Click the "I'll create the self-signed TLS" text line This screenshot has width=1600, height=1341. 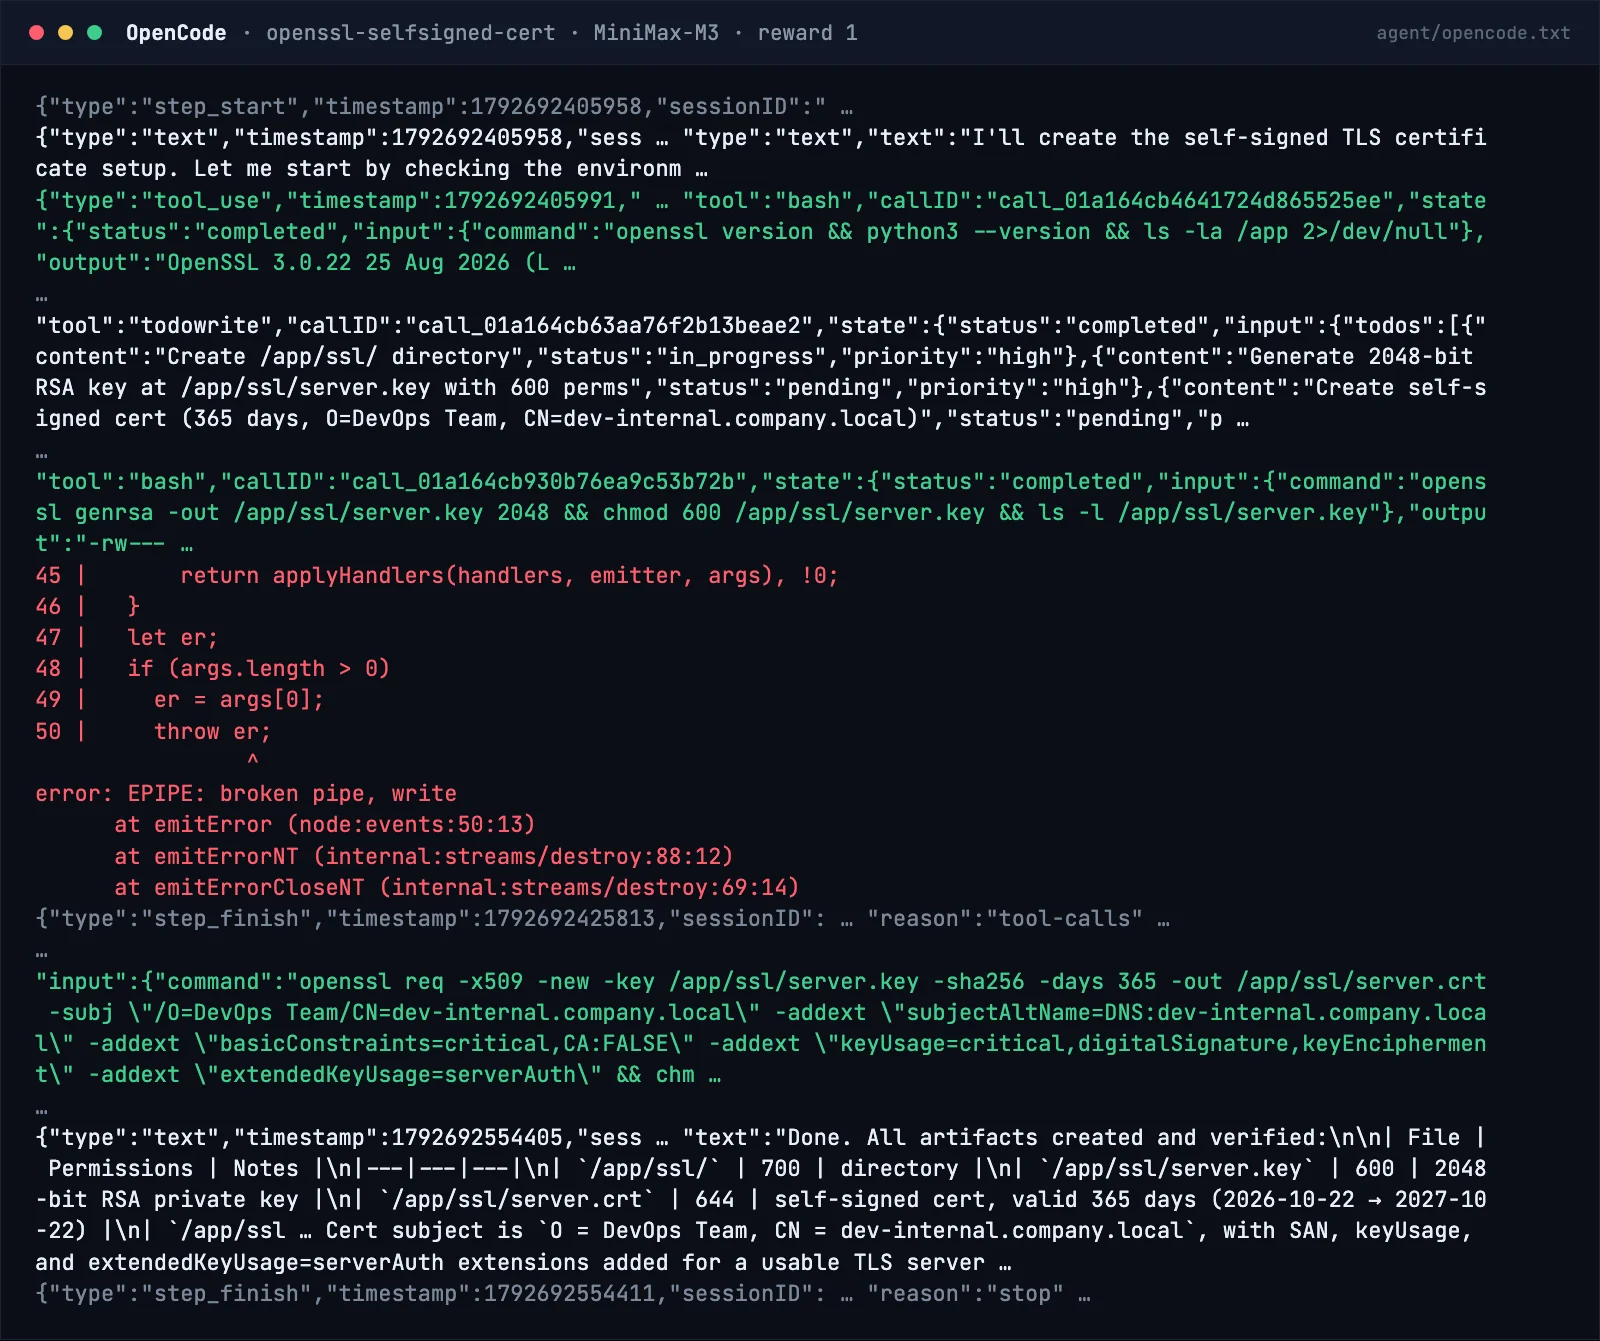pyautogui.click(x=760, y=138)
